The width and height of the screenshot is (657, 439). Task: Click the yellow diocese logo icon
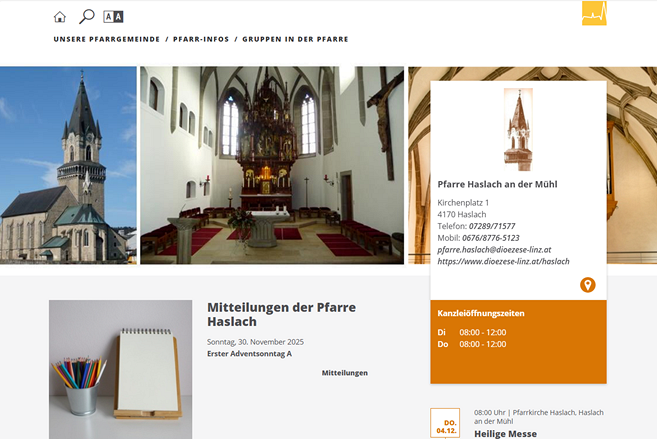click(594, 13)
